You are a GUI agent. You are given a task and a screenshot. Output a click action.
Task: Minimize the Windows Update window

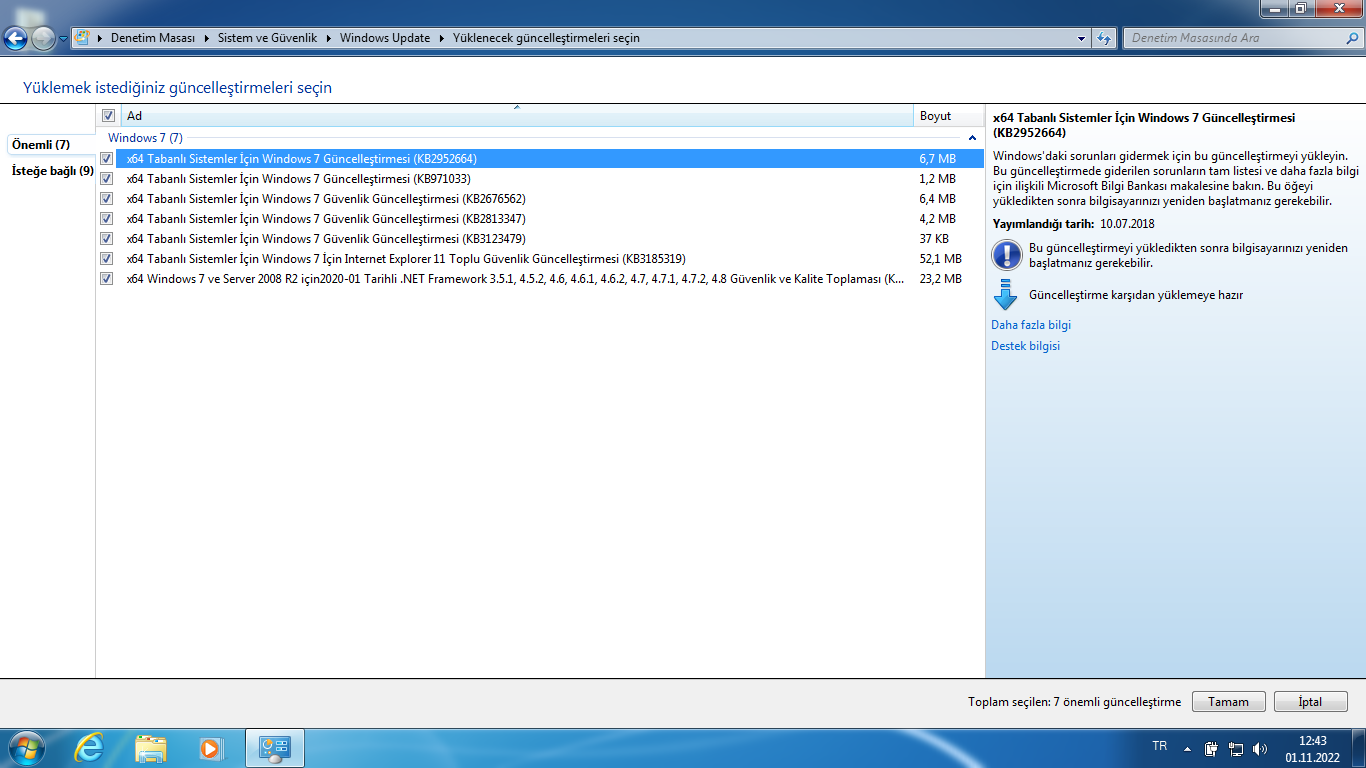pos(1274,8)
